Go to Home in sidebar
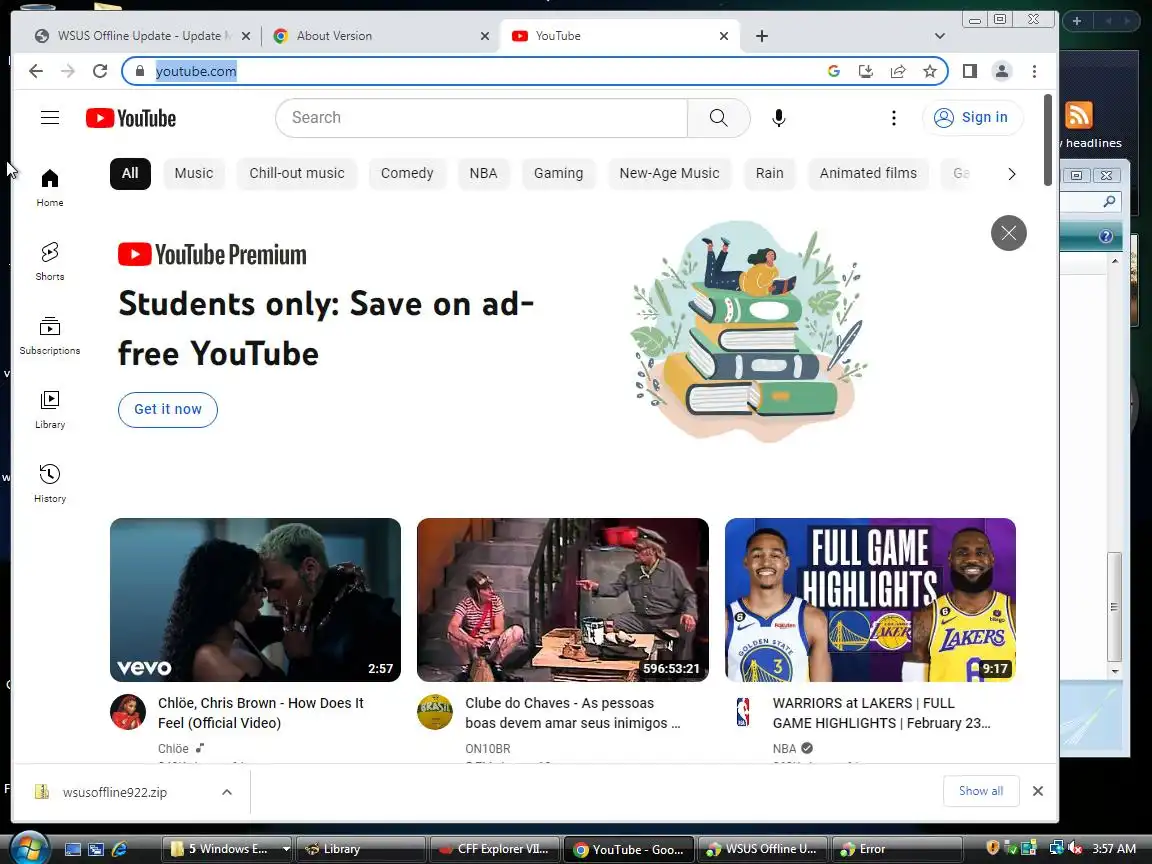 (x=50, y=187)
